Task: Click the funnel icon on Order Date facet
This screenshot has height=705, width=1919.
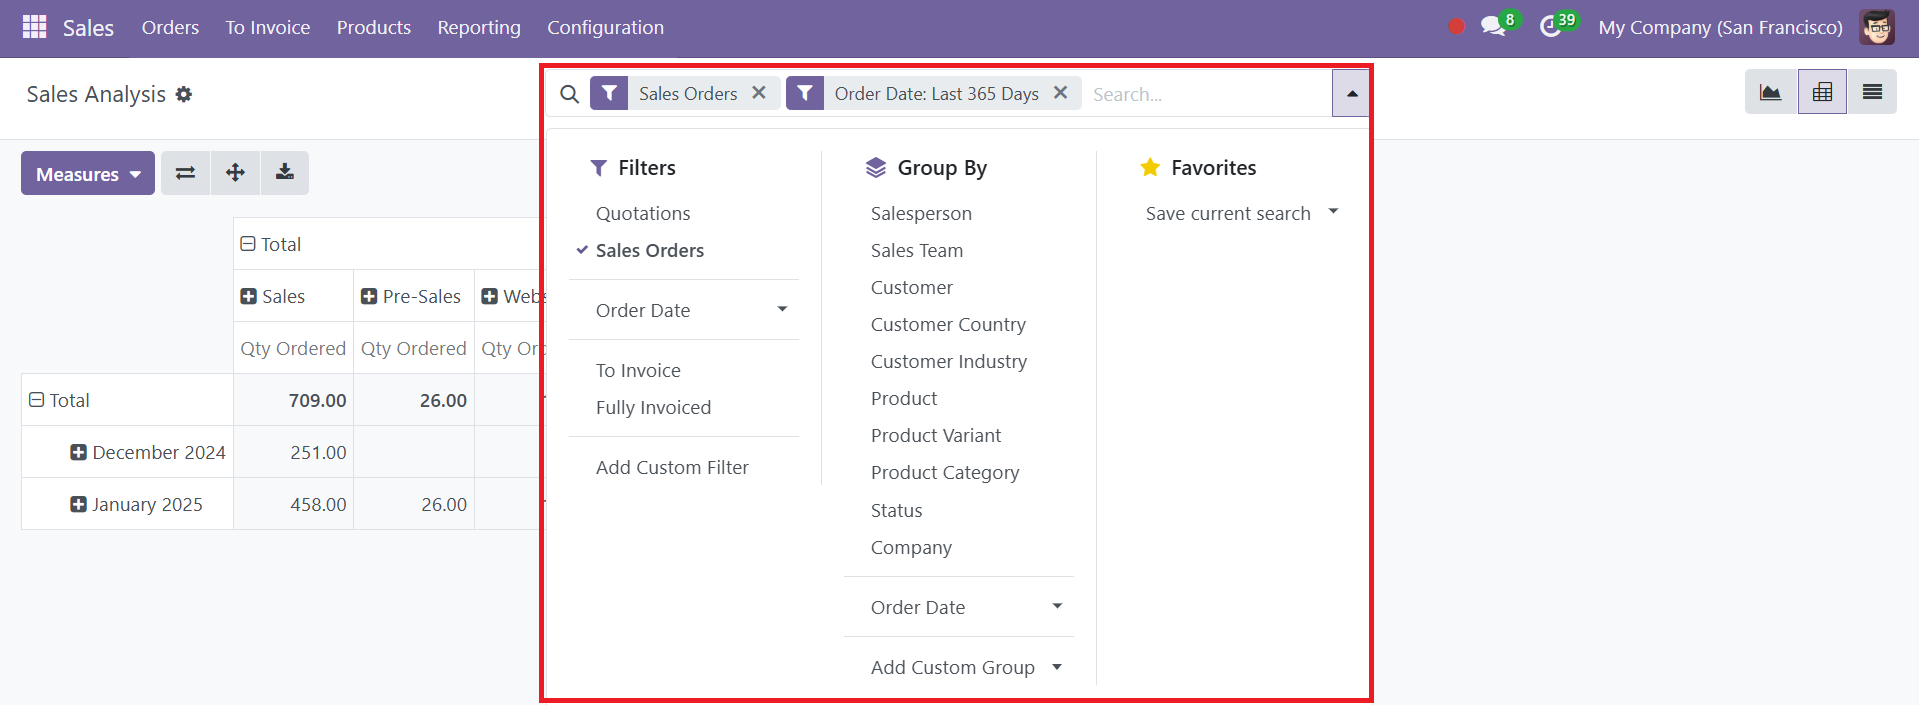Action: coord(805,93)
